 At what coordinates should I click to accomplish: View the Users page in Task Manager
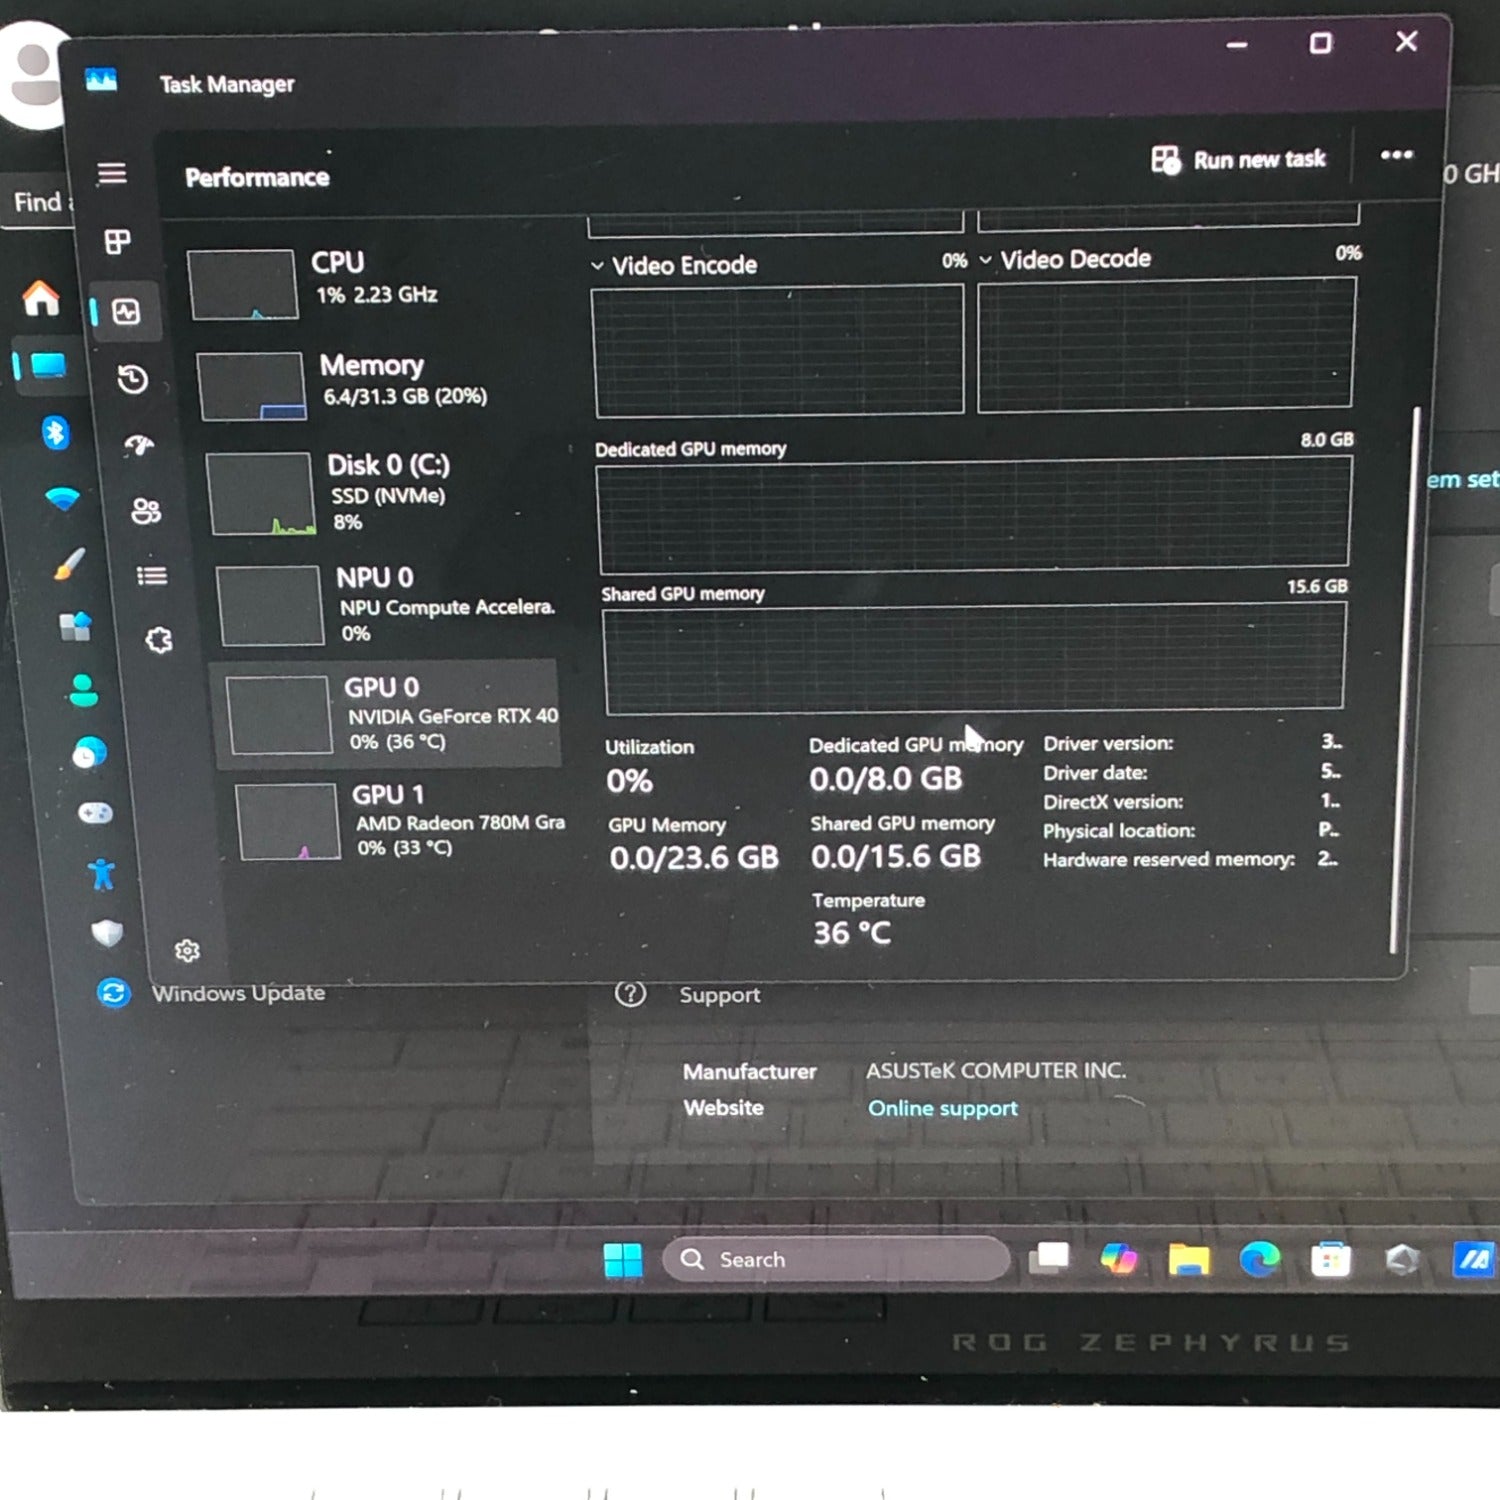(x=146, y=512)
